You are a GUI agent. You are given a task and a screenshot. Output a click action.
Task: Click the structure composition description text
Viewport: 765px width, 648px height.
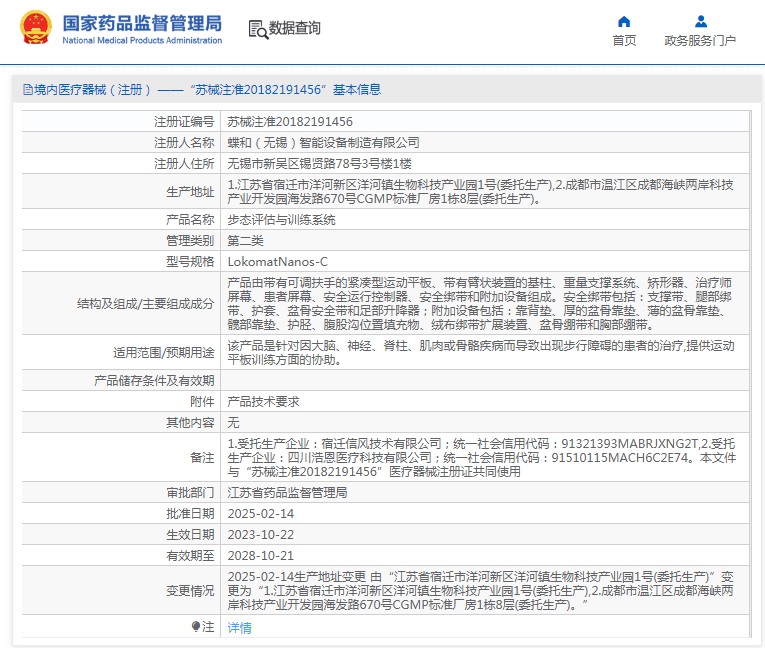[480, 304]
